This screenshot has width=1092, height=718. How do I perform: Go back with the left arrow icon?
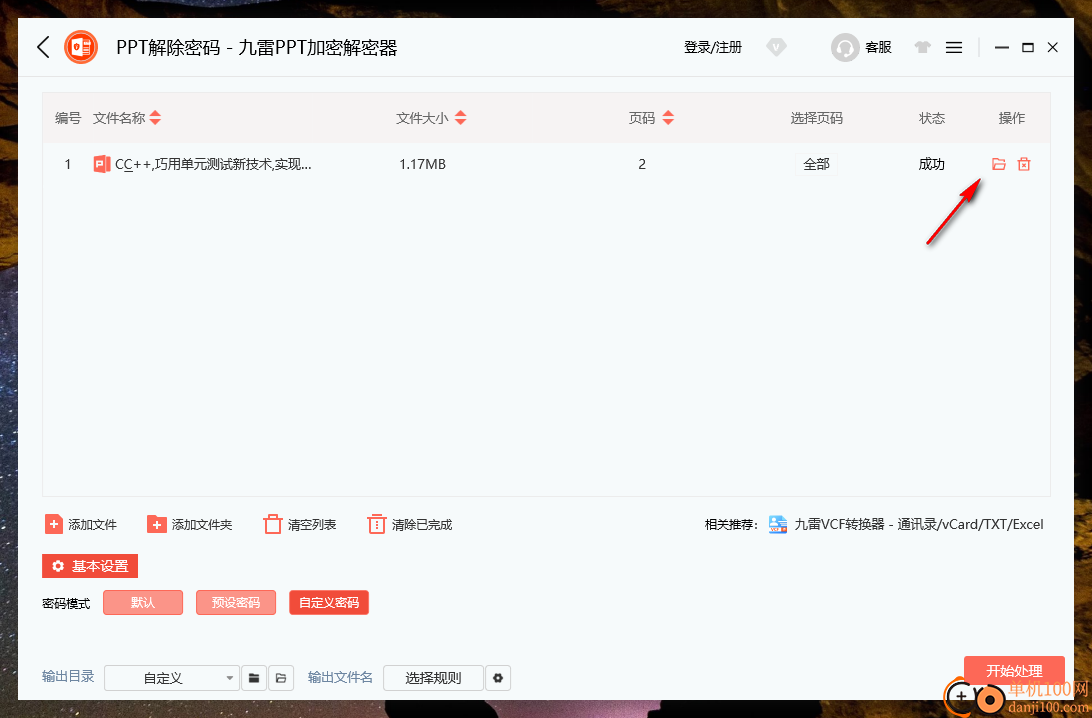point(43,47)
